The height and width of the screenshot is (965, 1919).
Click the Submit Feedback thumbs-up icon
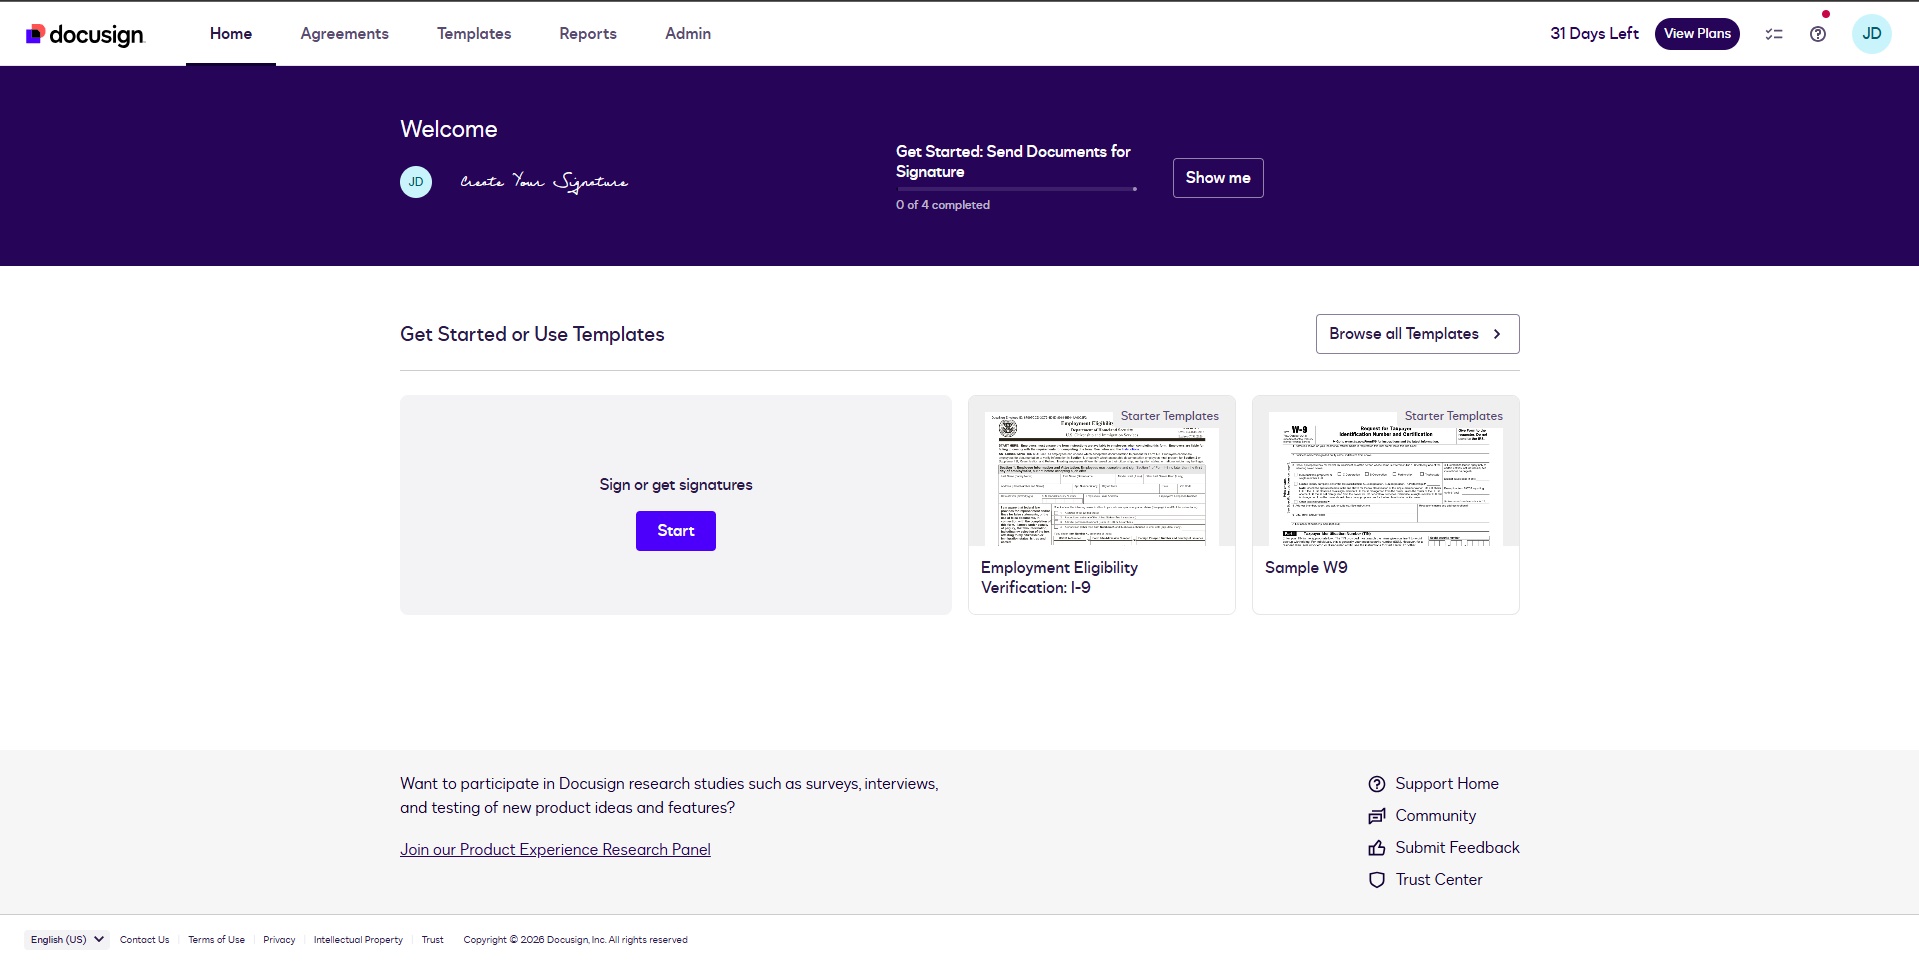1377,848
